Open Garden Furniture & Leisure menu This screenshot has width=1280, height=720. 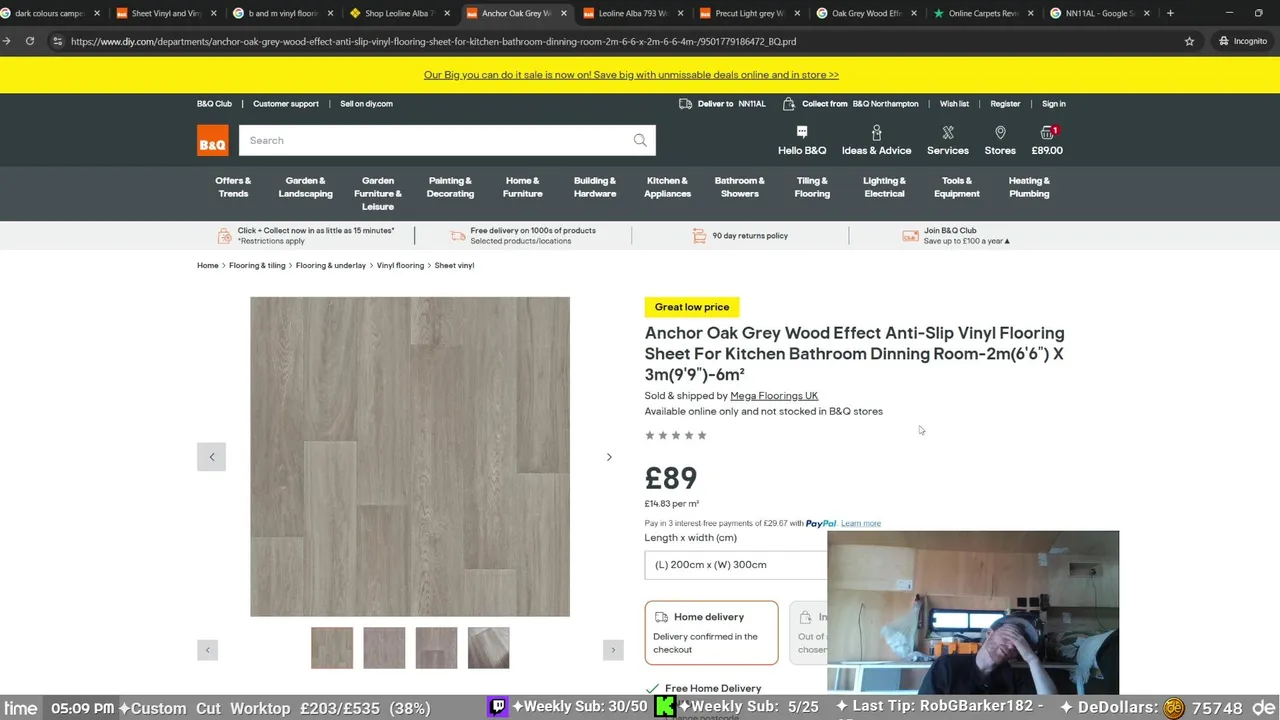(x=378, y=193)
